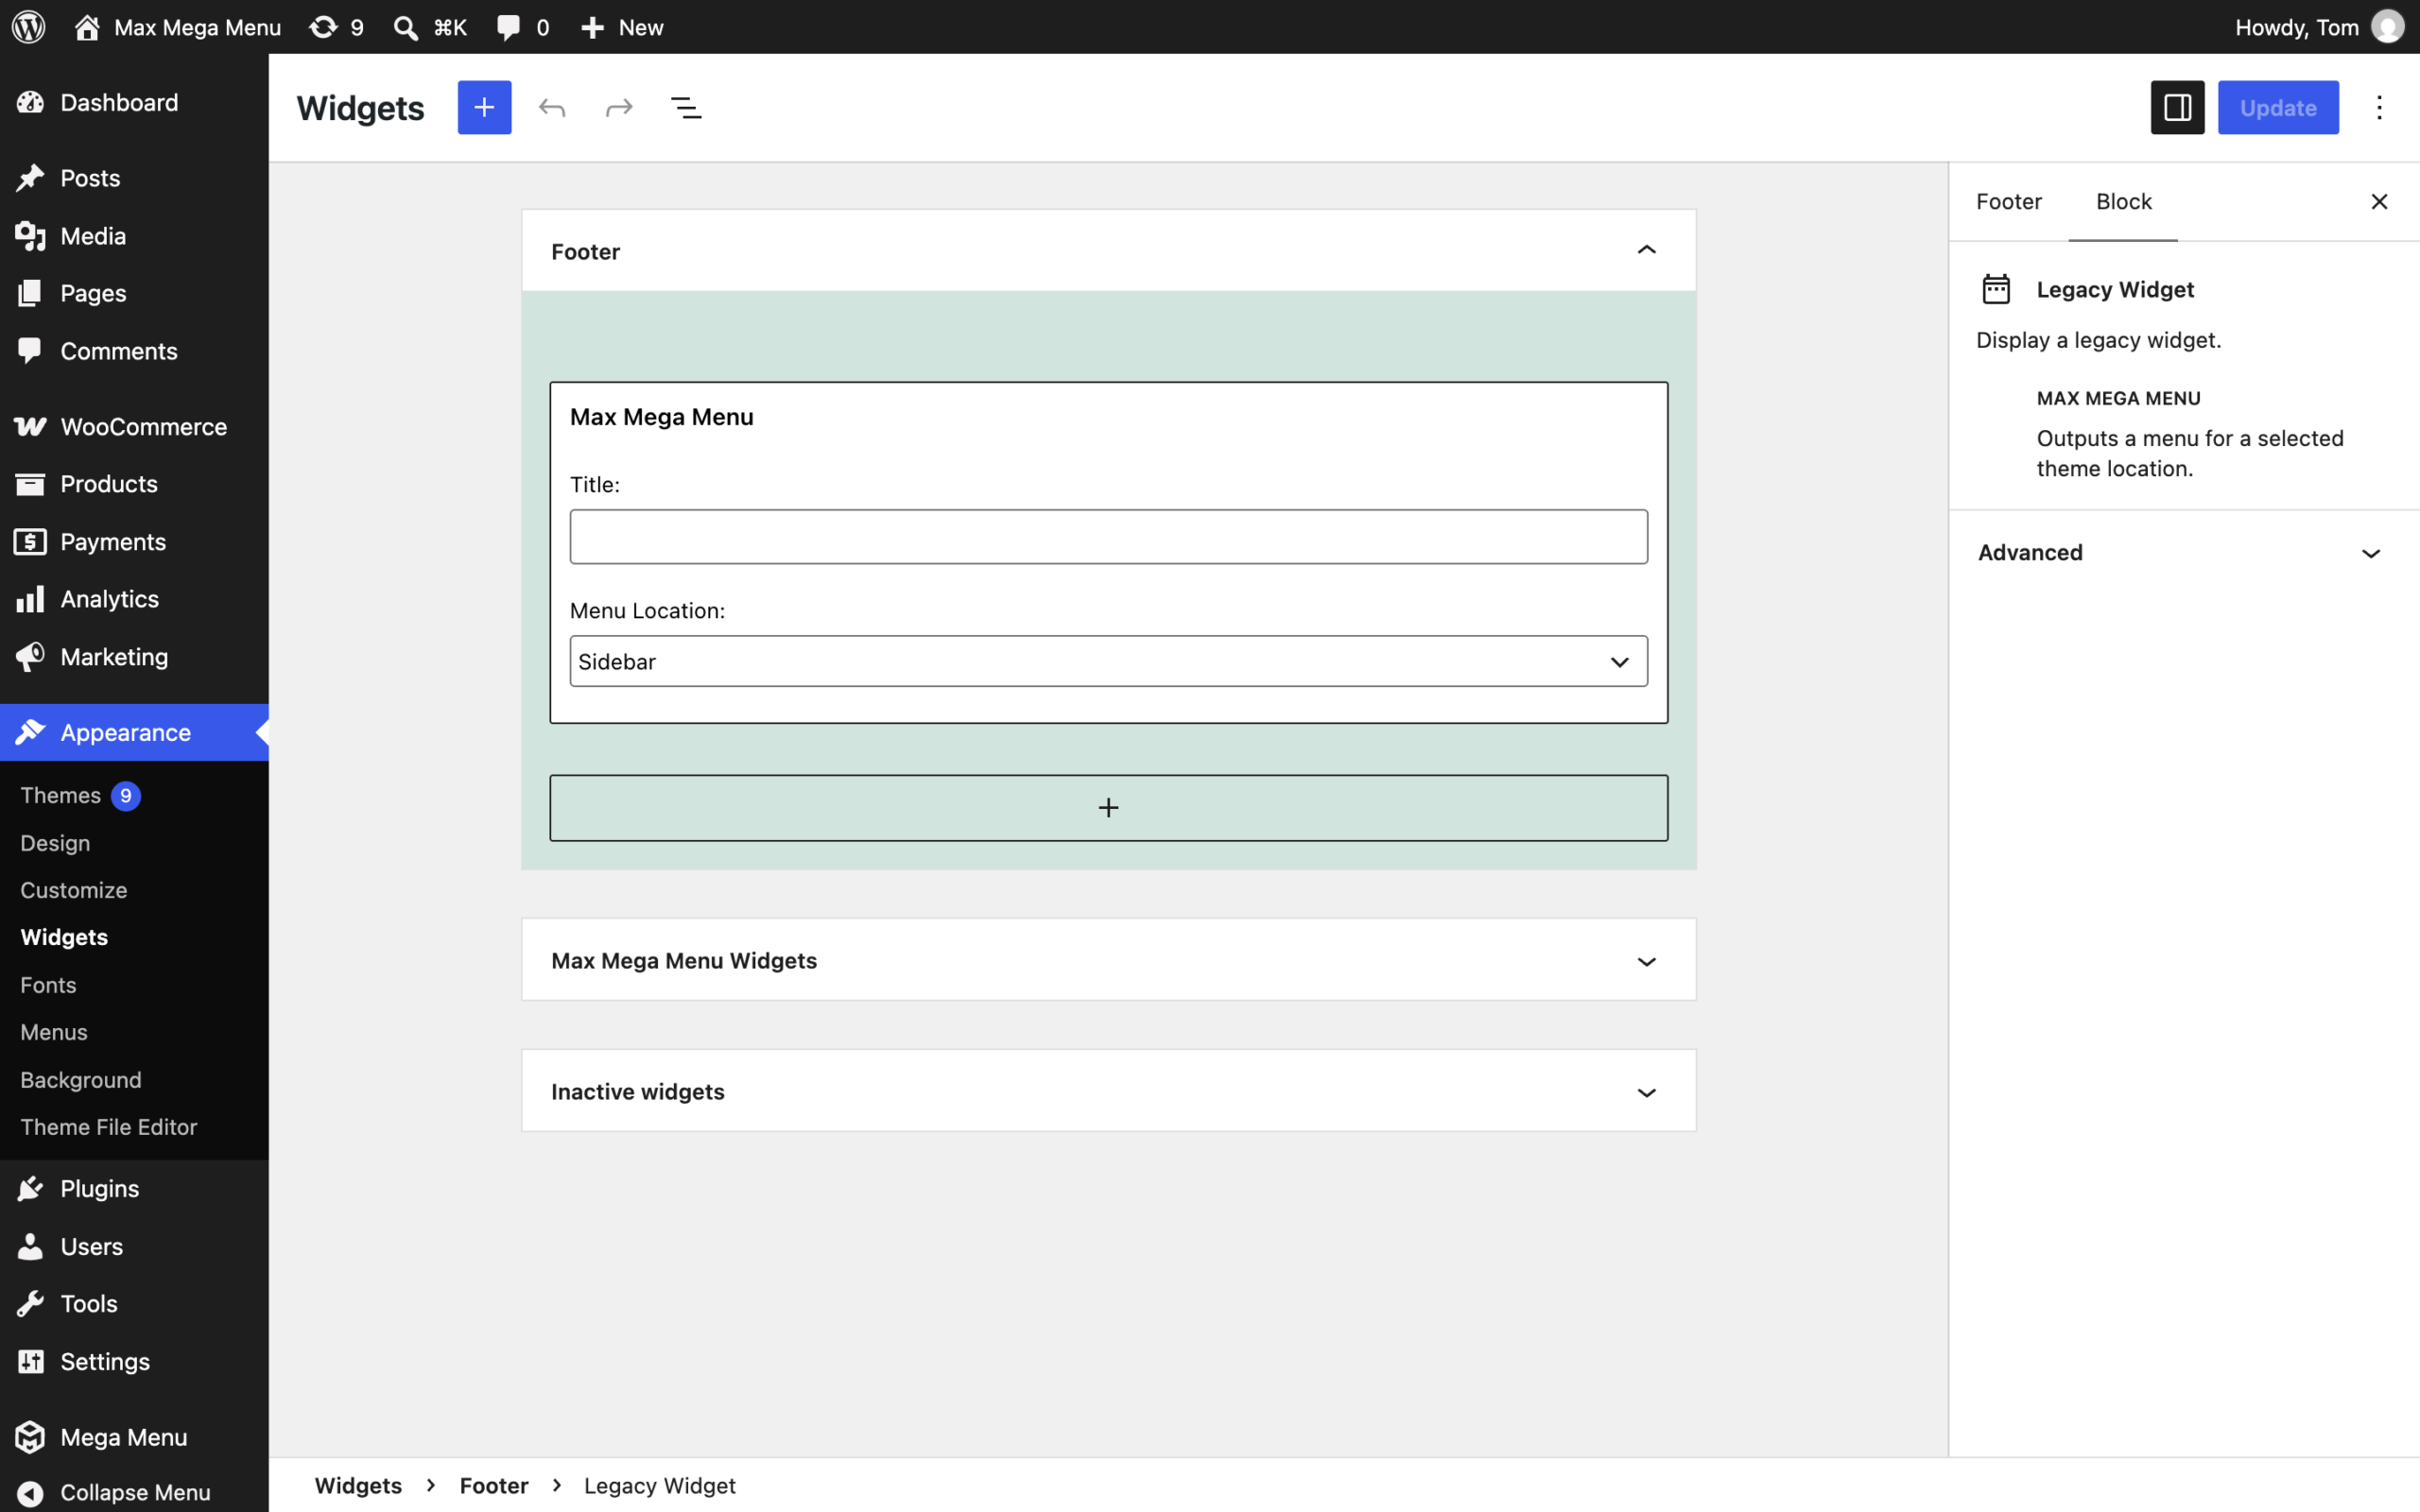Open the search command palette icon
This screenshot has height=1512, width=2420.
pos(405,27)
